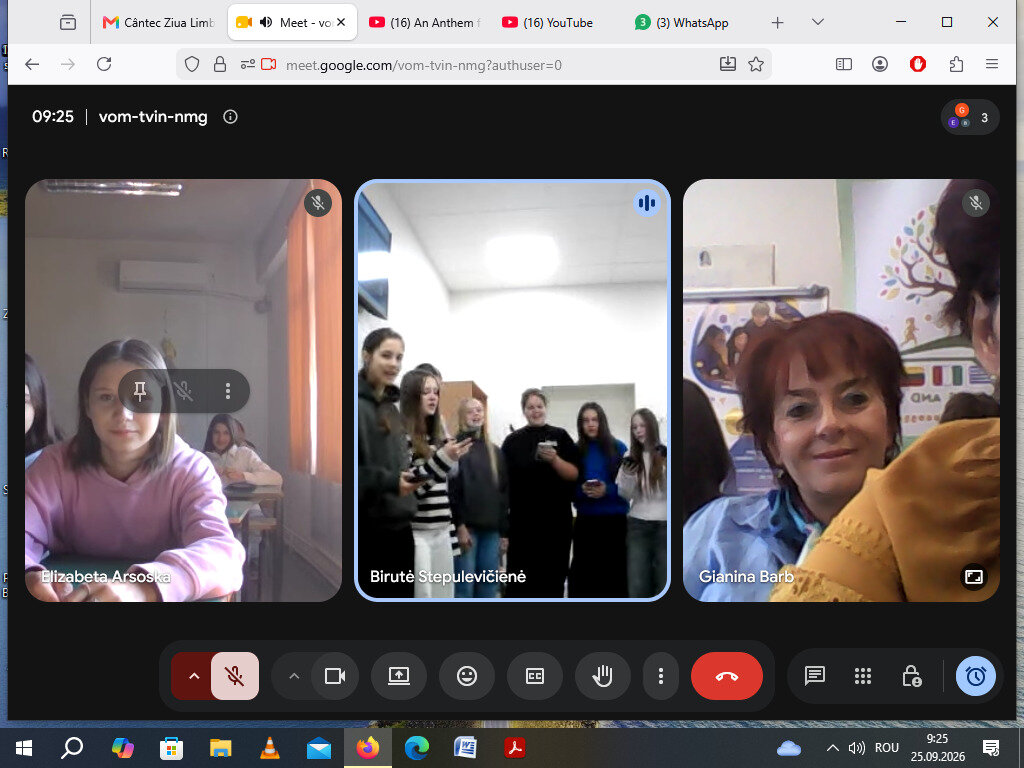Pin Elizabeta Arsoska's video tile
The image size is (1024, 768).
pyautogui.click(x=140, y=391)
